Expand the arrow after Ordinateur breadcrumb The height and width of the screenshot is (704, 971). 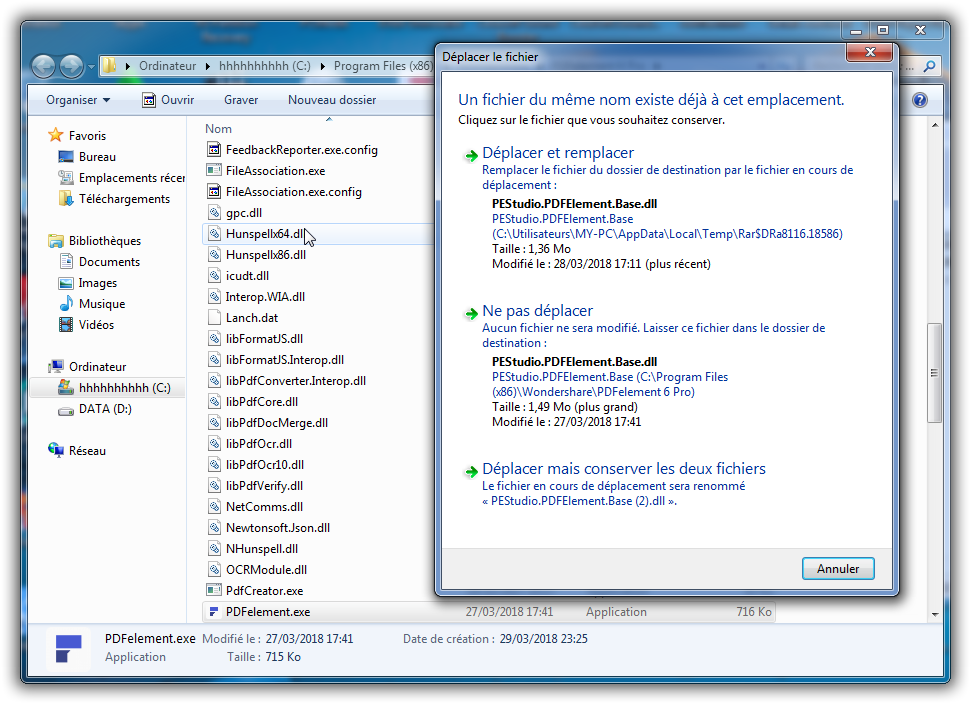click(207, 66)
